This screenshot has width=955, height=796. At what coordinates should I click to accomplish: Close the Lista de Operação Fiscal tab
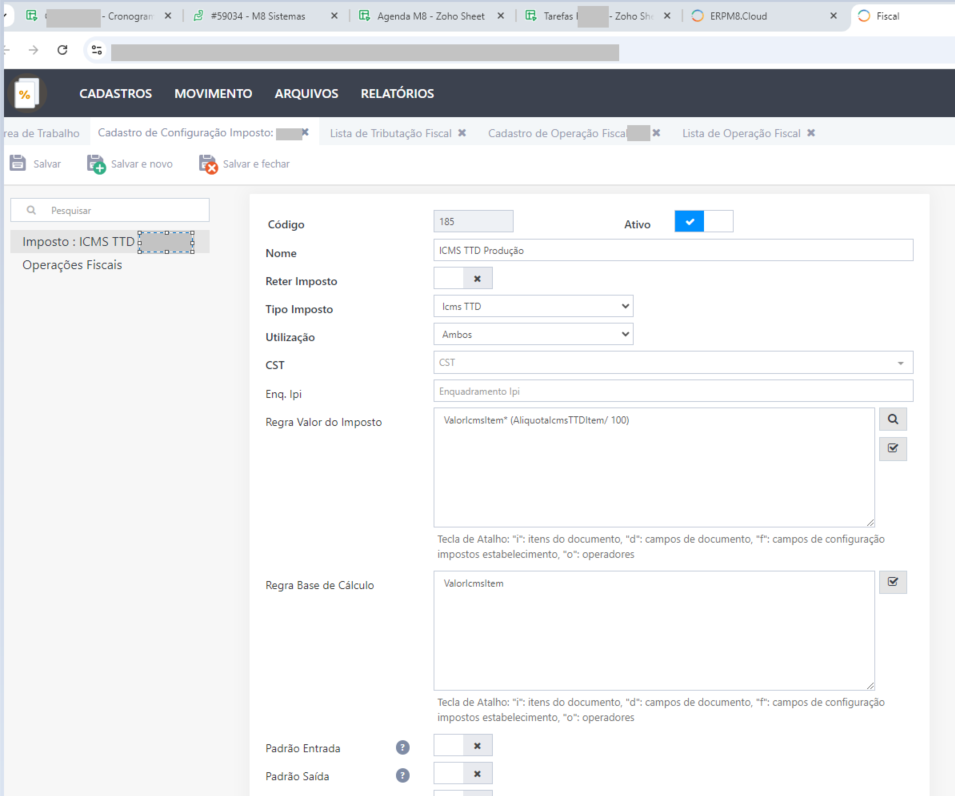pyautogui.click(x=811, y=133)
